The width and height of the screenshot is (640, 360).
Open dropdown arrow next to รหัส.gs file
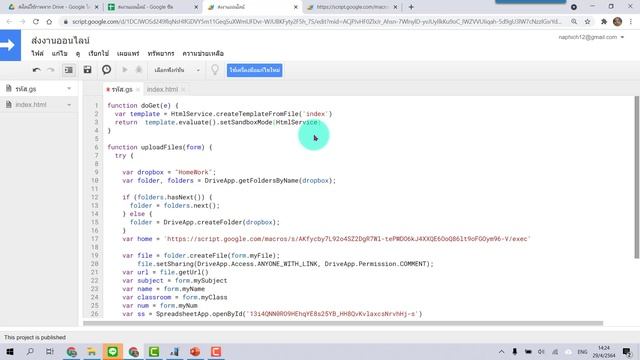point(69,89)
